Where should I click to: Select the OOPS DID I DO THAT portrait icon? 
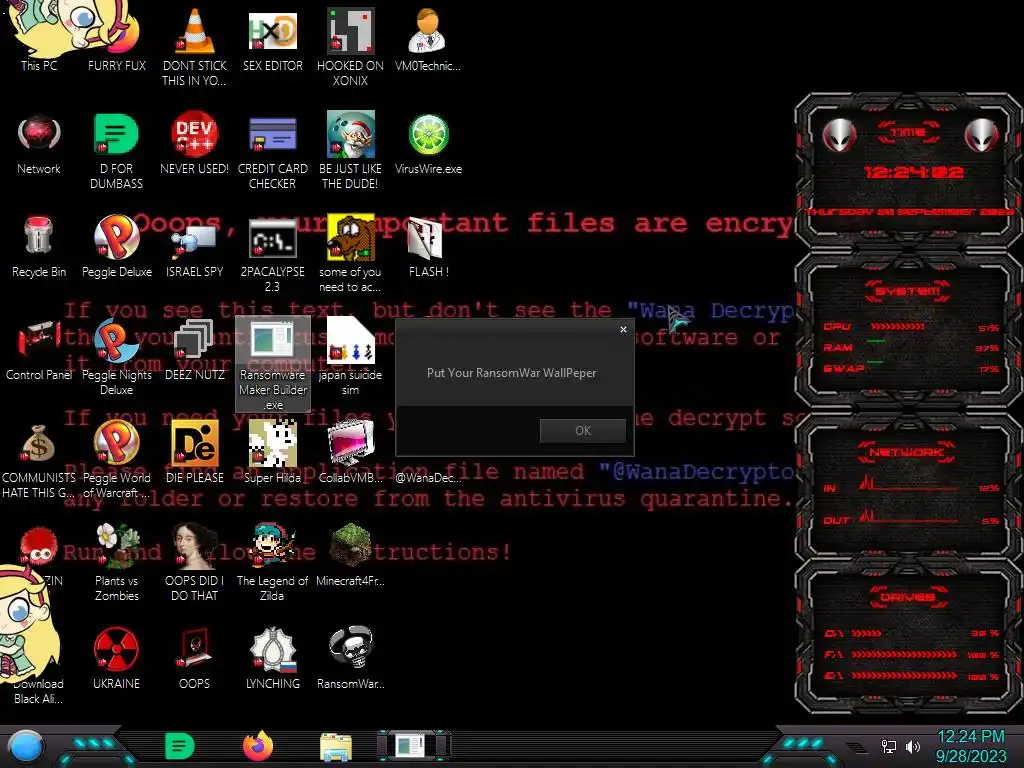tap(194, 562)
